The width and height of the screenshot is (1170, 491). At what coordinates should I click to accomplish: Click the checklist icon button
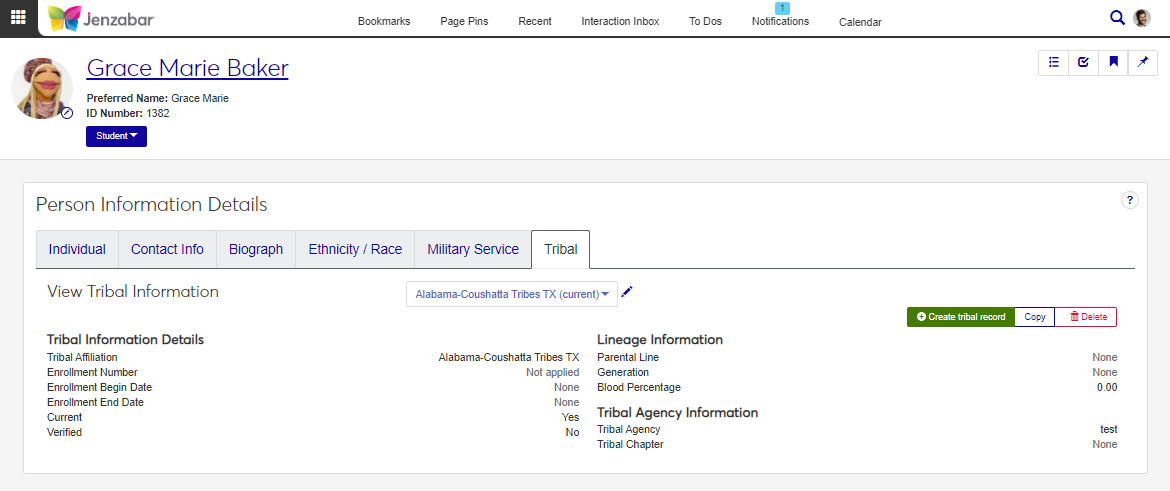coord(1083,62)
